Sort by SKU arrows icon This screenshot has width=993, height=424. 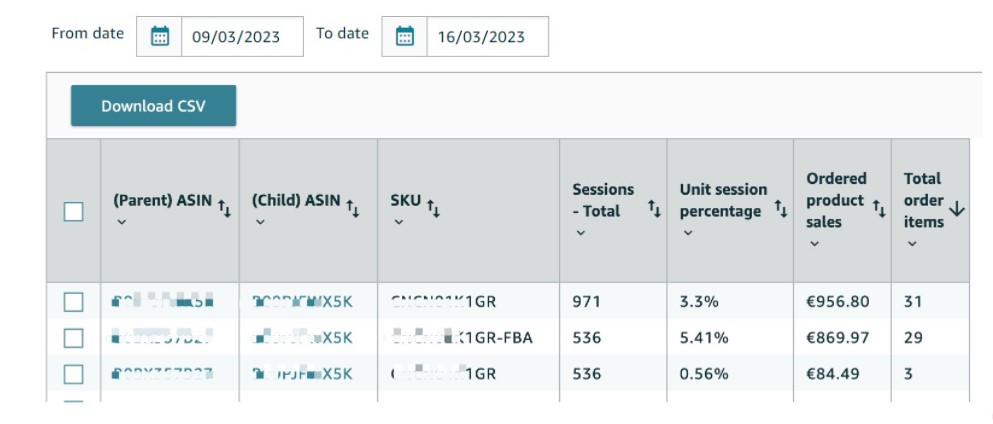click(434, 208)
